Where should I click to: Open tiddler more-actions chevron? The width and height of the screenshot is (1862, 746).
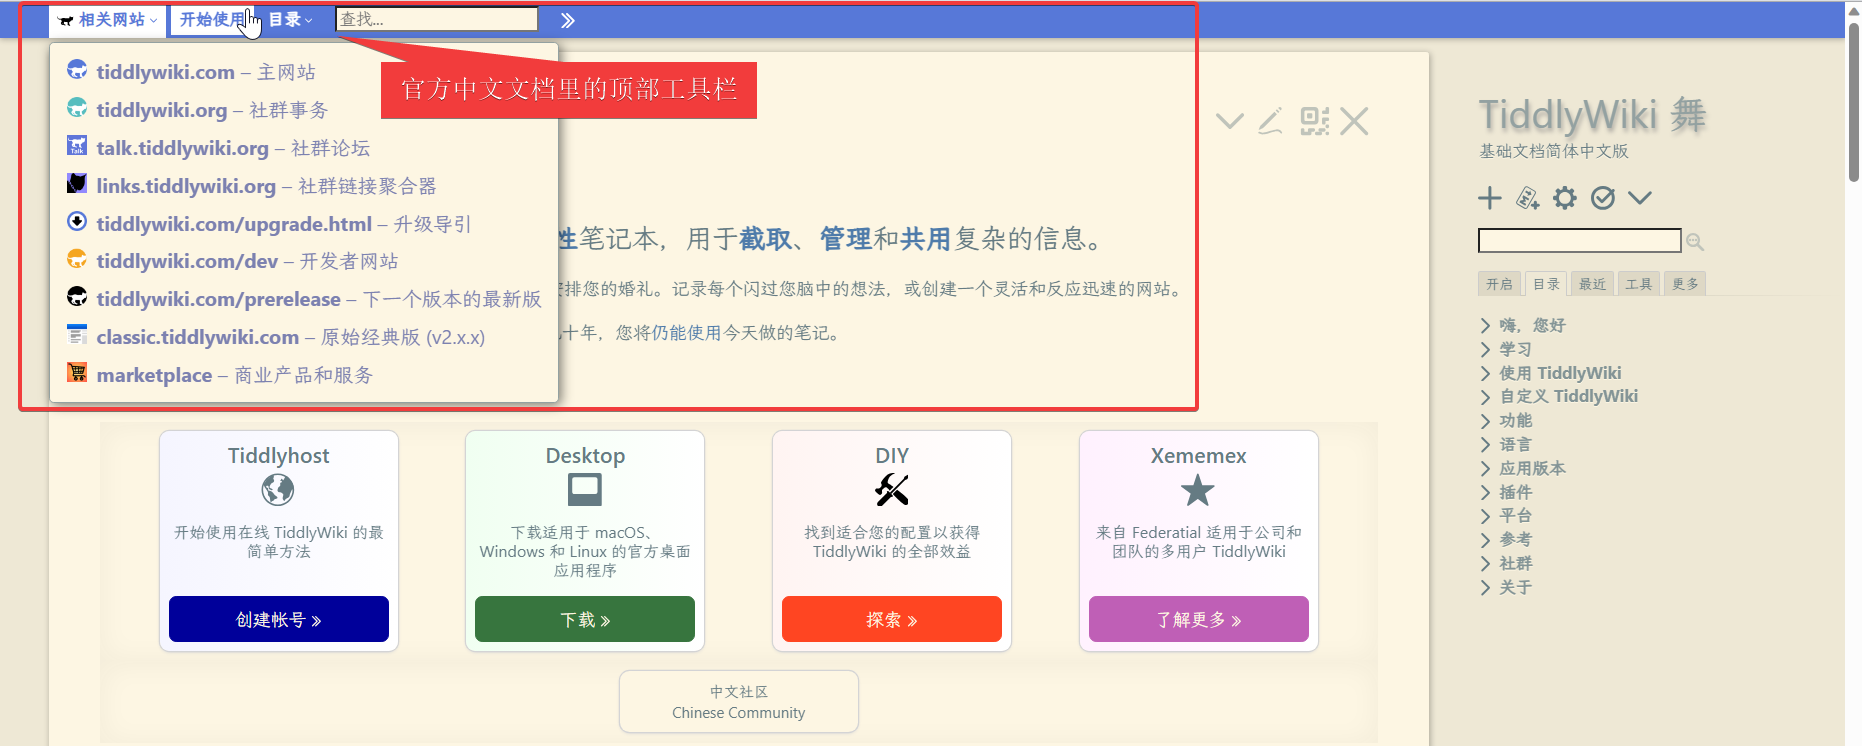coord(1230,122)
